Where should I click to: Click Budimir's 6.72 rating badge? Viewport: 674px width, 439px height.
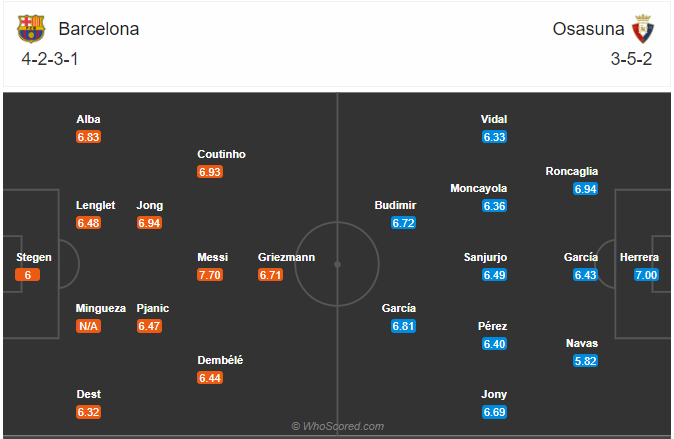[x=403, y=223]
